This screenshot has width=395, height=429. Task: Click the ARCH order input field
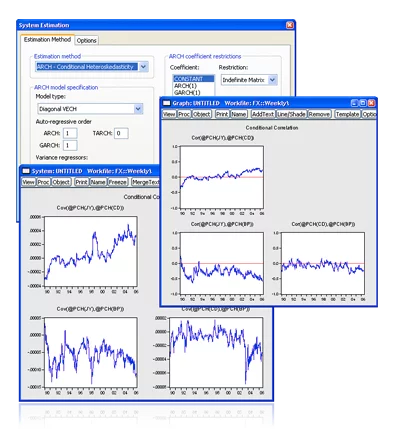(70, 133)
